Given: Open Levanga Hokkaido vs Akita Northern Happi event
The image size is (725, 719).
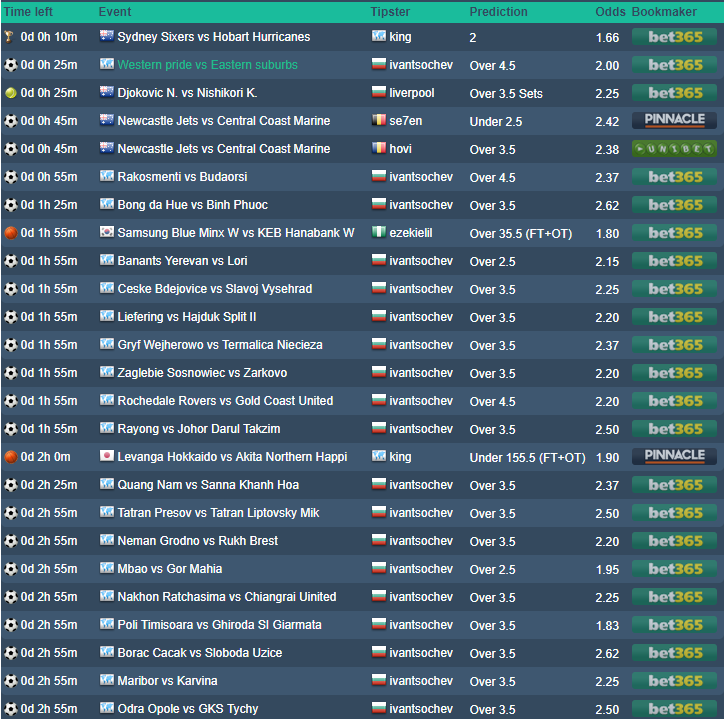Looking at the screenshot, I should point(232,456).
